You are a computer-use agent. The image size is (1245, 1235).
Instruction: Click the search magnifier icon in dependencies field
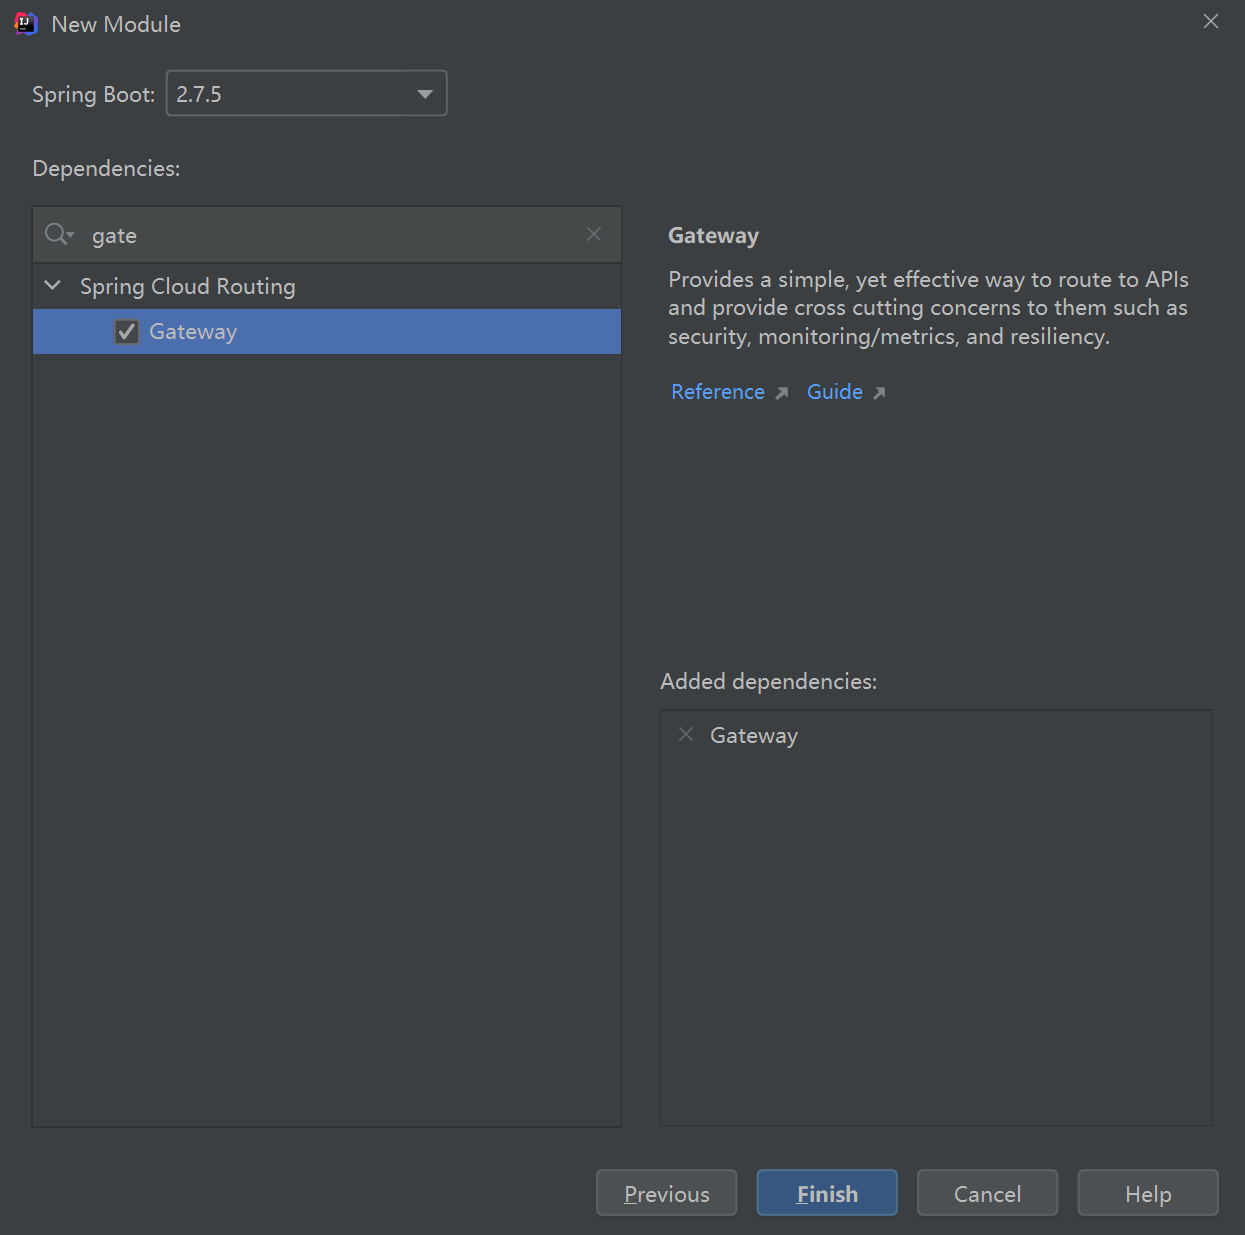59,234
